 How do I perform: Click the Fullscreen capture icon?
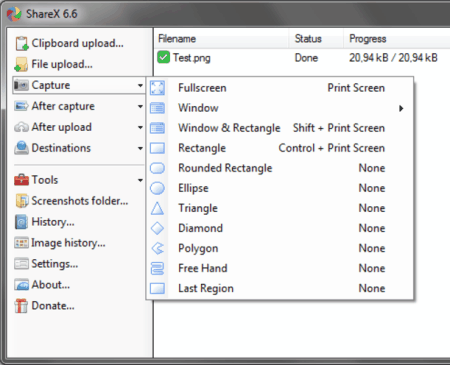(157, 88)
